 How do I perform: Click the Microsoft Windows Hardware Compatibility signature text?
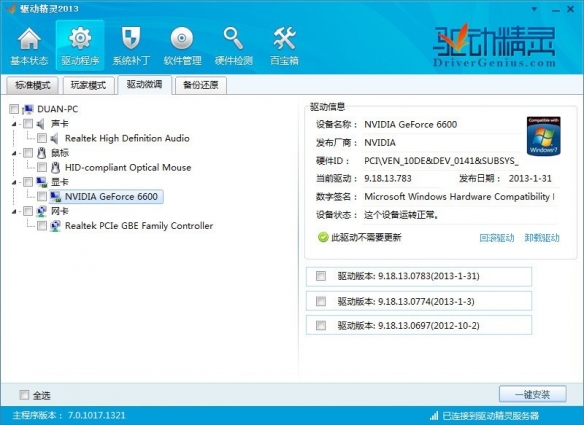[x=459, y=197]
